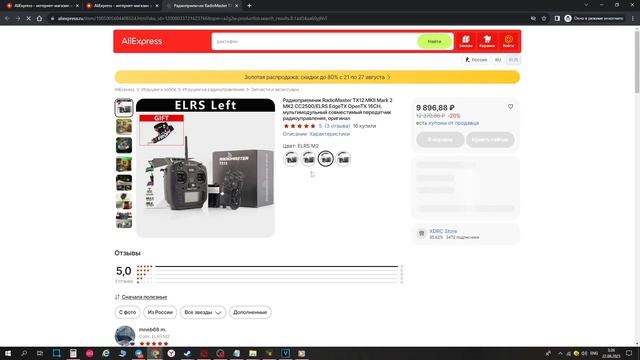Click the green Найти search button

[434, 42]
